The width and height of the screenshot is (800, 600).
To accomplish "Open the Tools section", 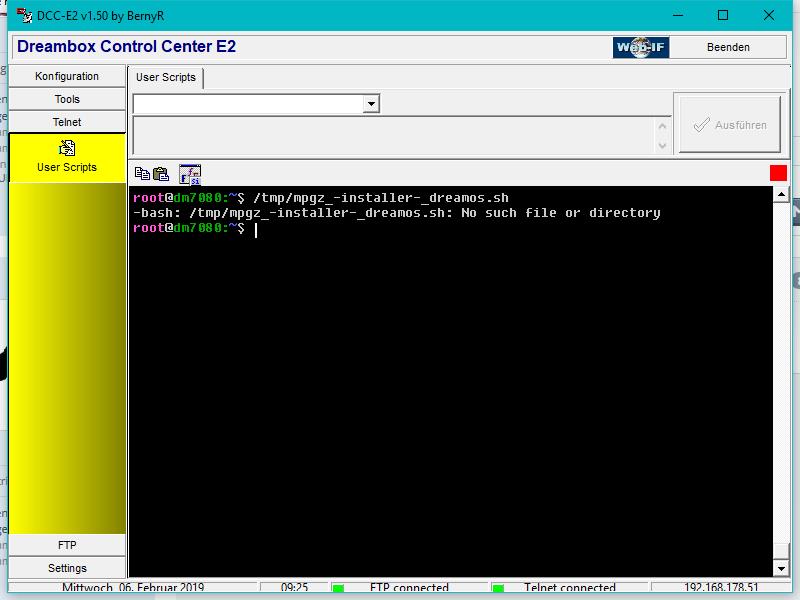I will (x=67, y=99).
